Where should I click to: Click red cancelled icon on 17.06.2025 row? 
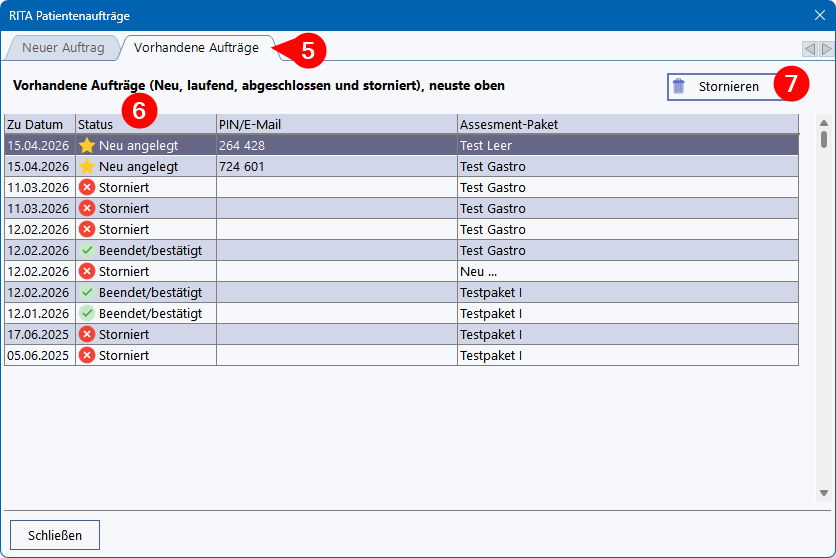click(87, 334)
